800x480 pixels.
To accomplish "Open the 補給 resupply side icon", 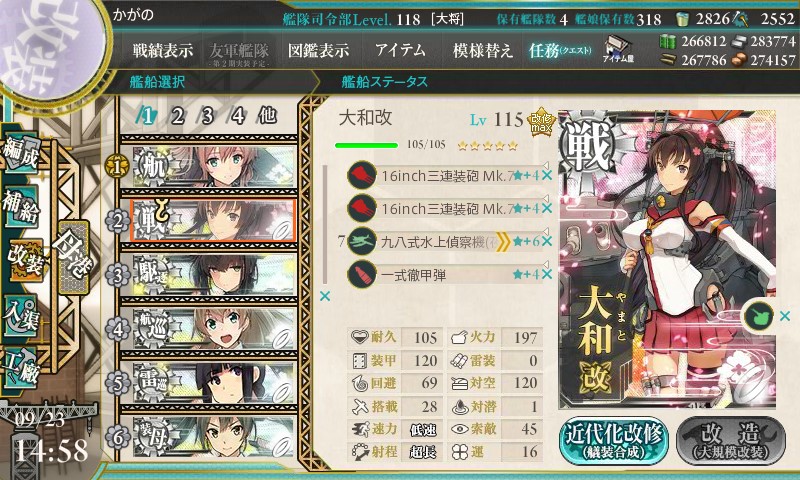I will click(x=20, y=206).
